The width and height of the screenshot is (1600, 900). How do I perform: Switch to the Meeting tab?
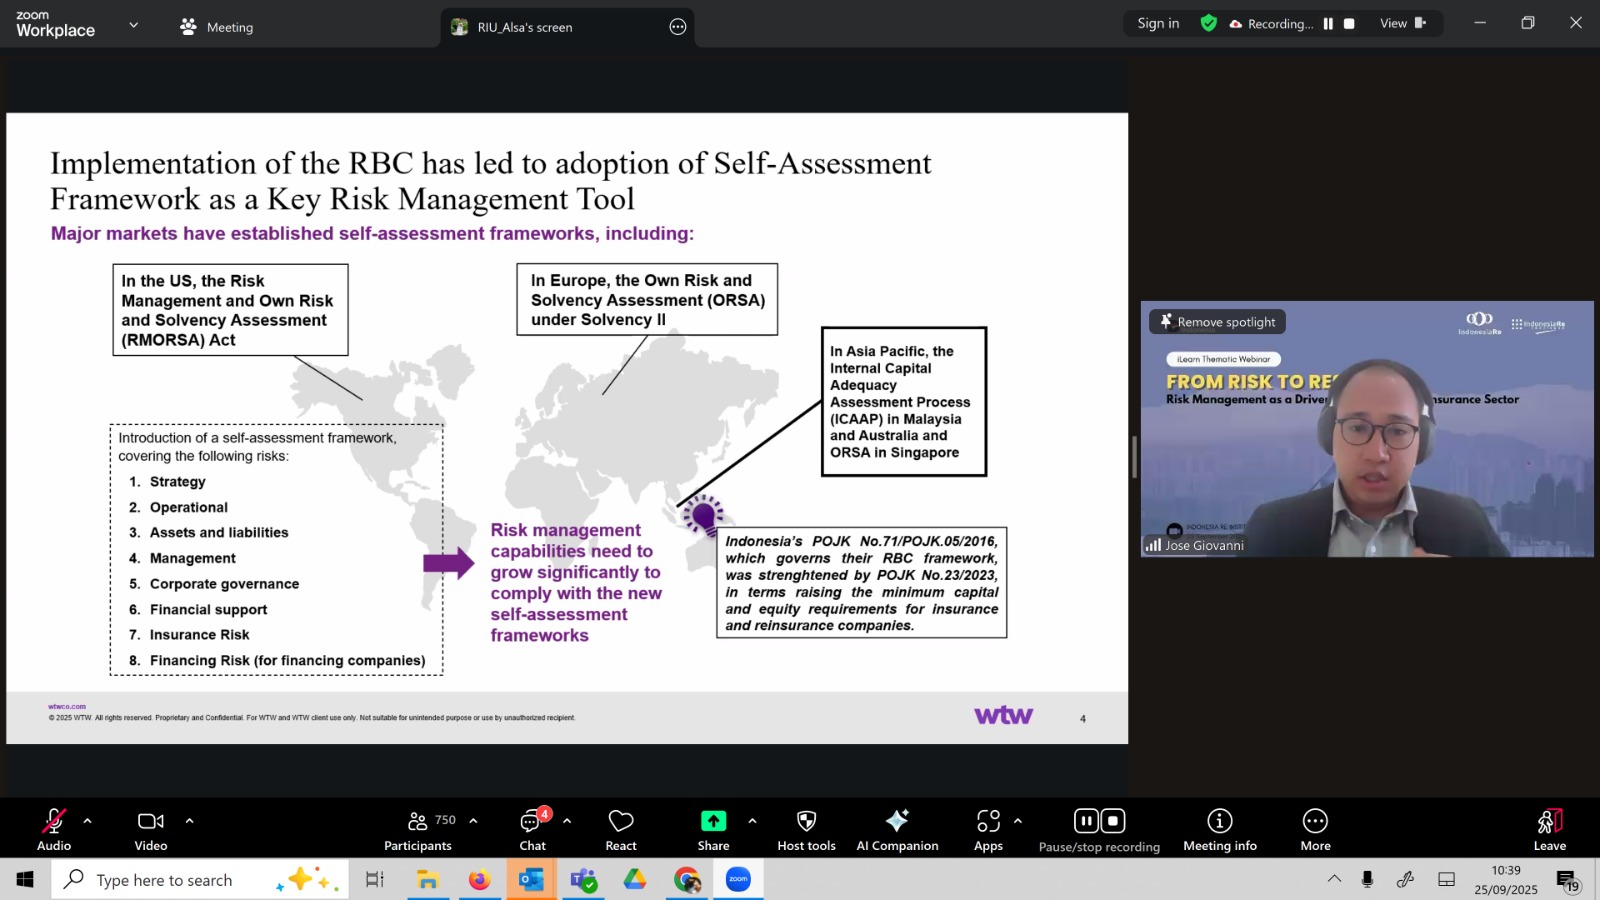click(218, 27)
